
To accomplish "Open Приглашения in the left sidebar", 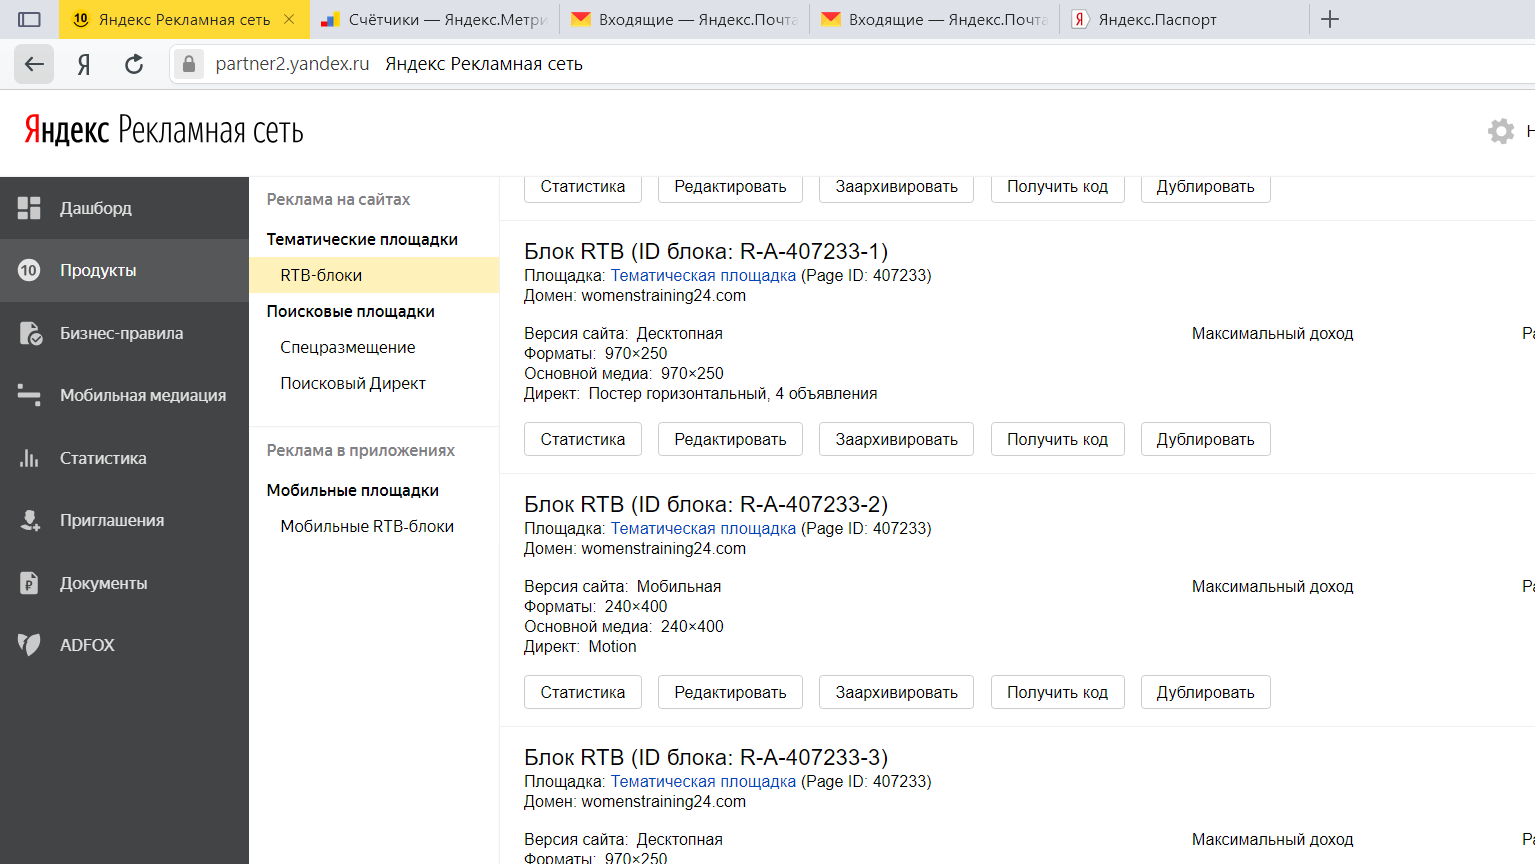I will 124,520.
